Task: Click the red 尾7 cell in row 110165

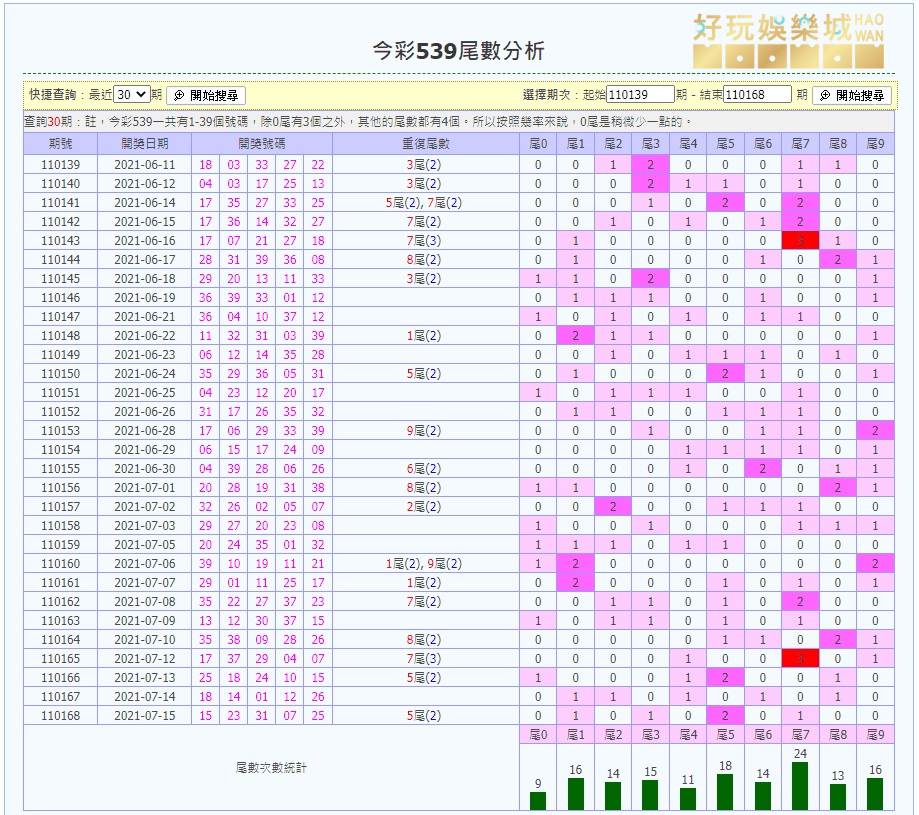Action: [x=800, y=658]
